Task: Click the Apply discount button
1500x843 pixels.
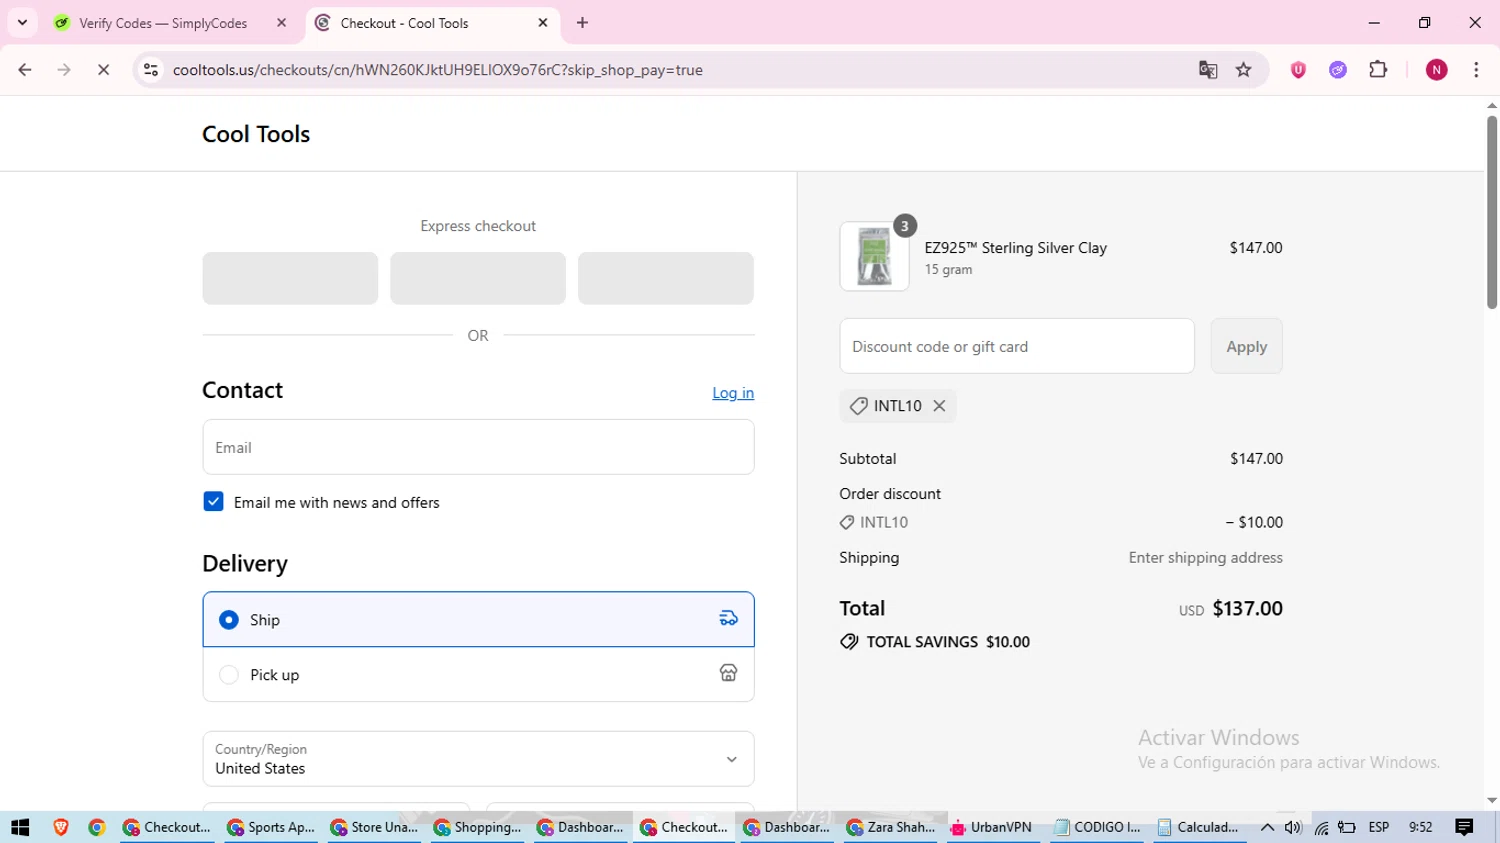Action: [1246, 346]
